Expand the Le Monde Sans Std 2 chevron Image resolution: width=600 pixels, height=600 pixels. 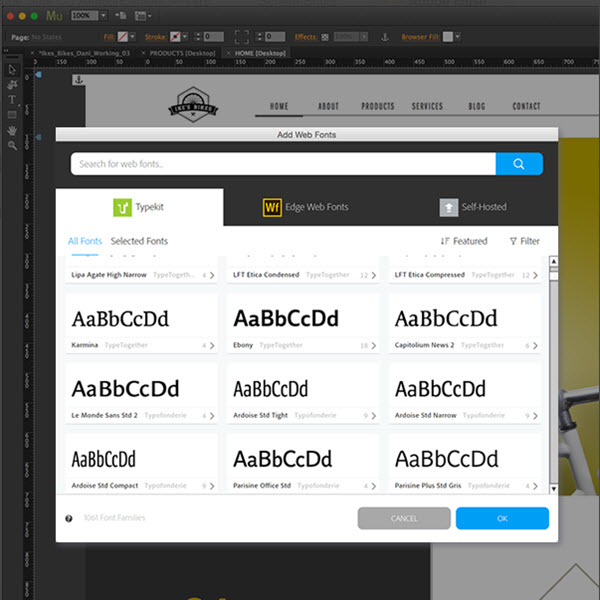(x=212, y=416)
